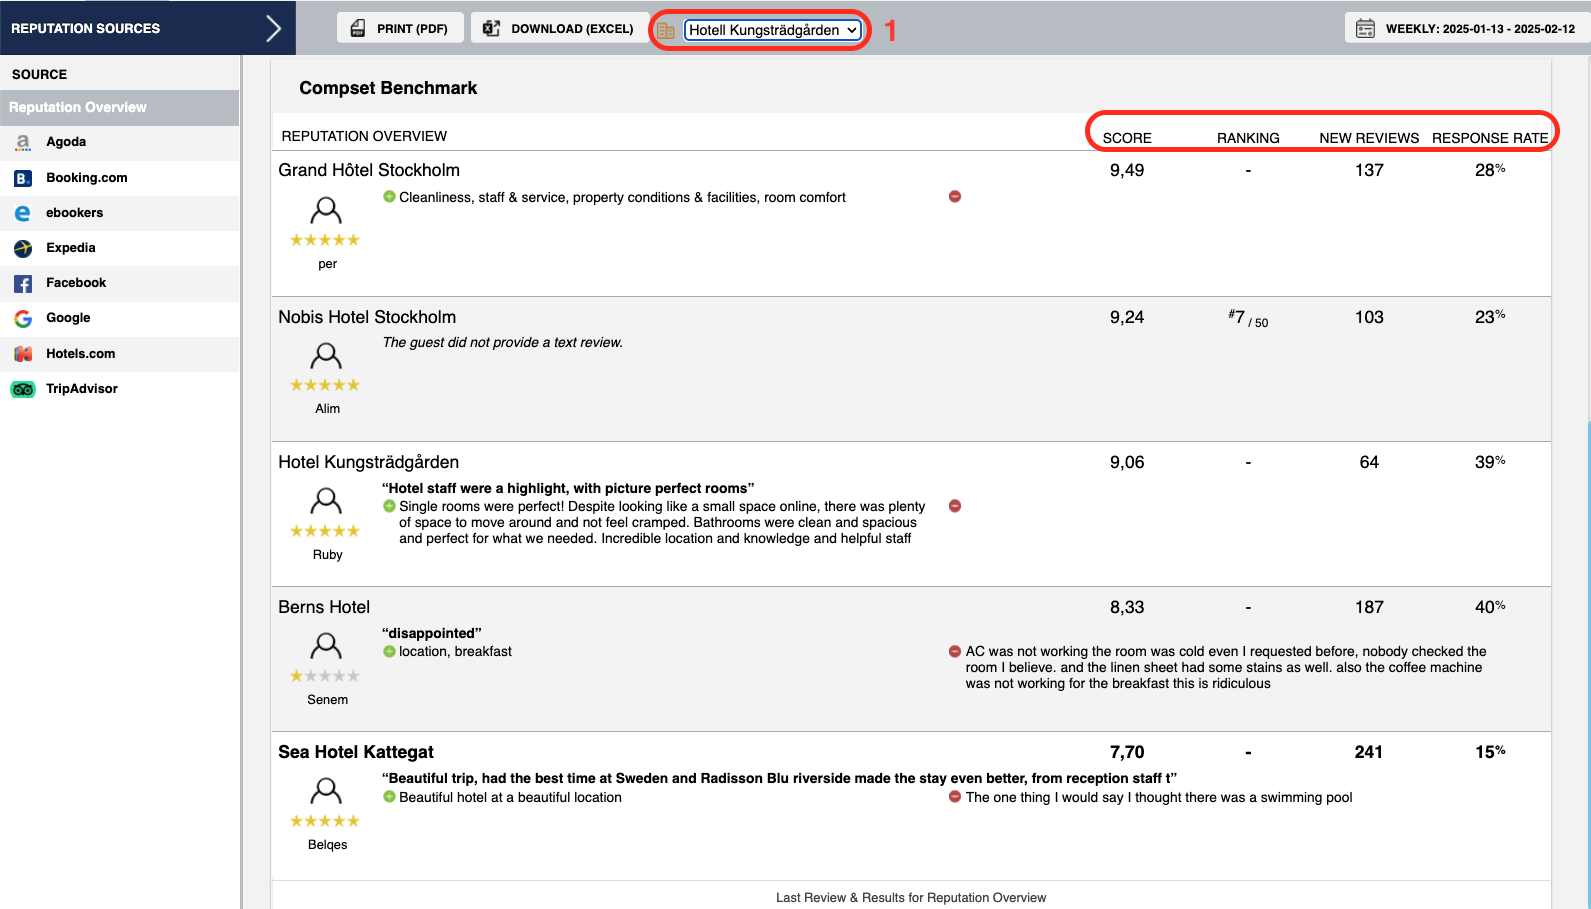1591x909 pixels.
Task: Collapse the Reputation Sources panel arrow
Action: (273, 28)
